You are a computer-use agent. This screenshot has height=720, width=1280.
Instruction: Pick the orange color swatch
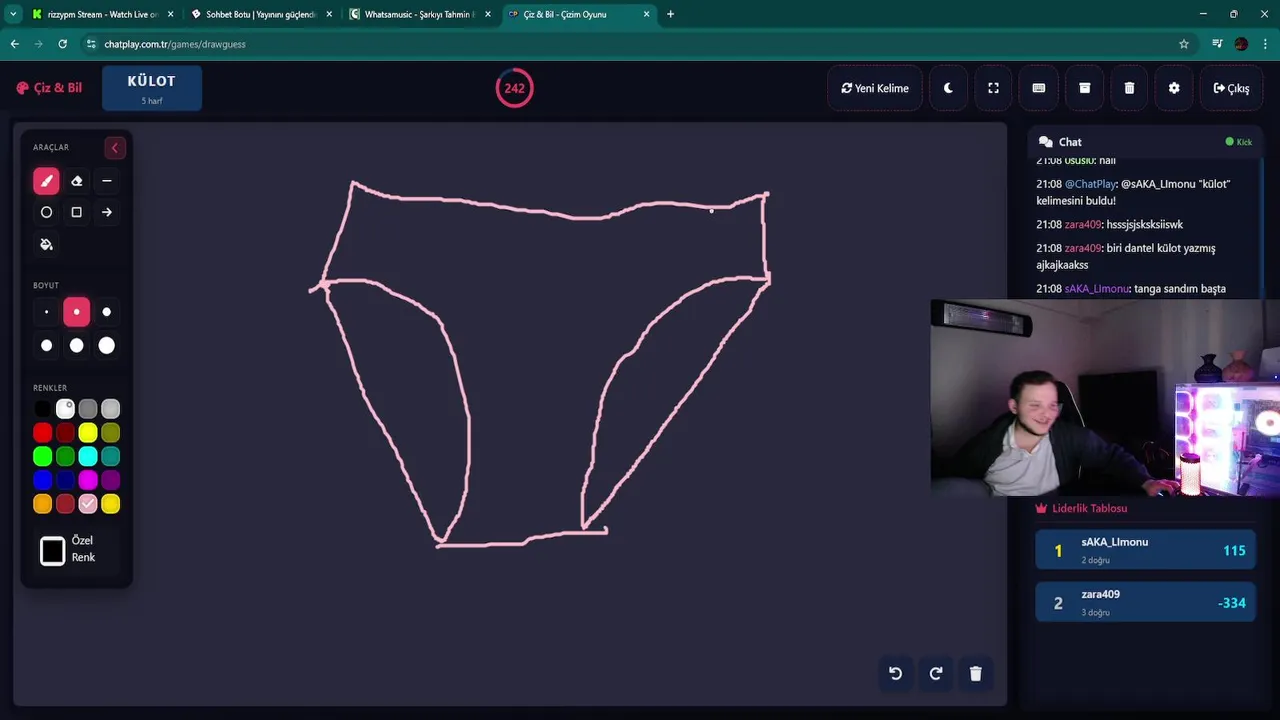point(42,504)
